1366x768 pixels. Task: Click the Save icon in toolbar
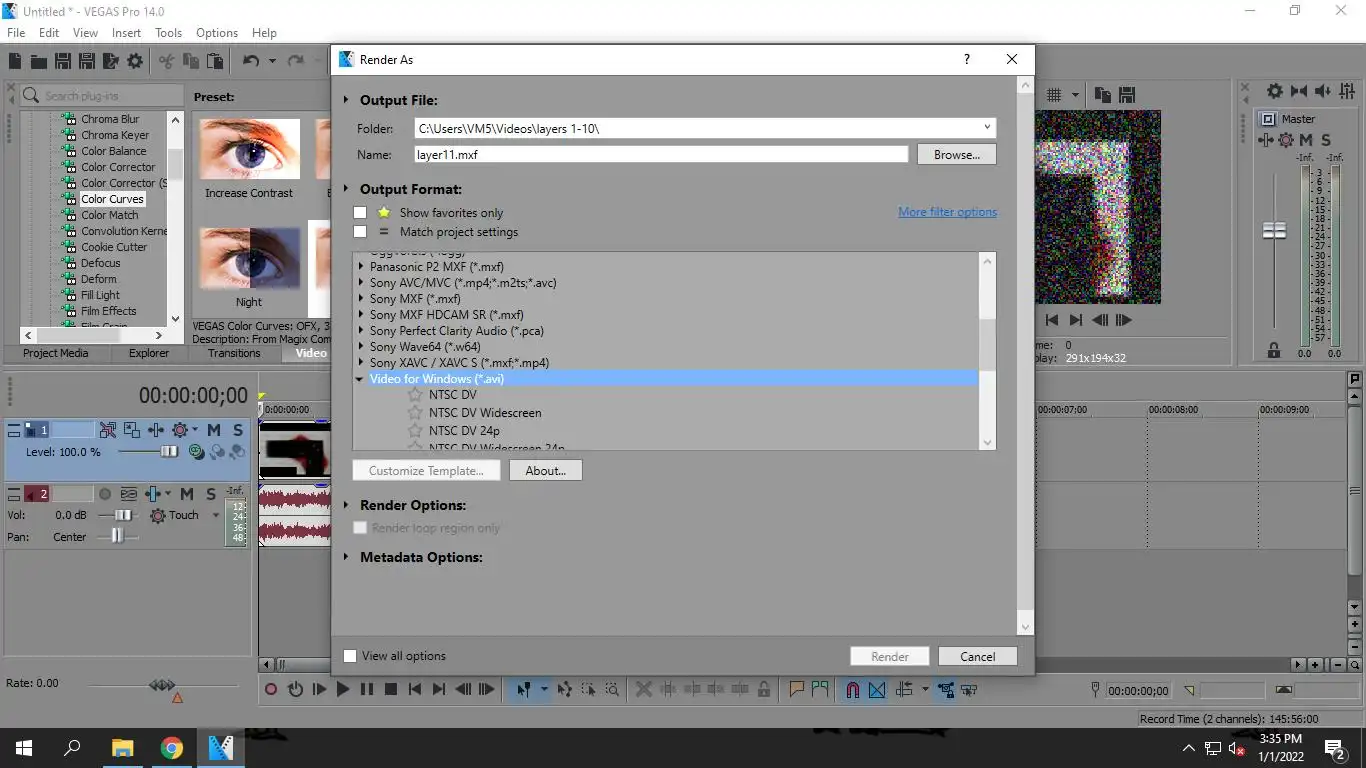62,62
